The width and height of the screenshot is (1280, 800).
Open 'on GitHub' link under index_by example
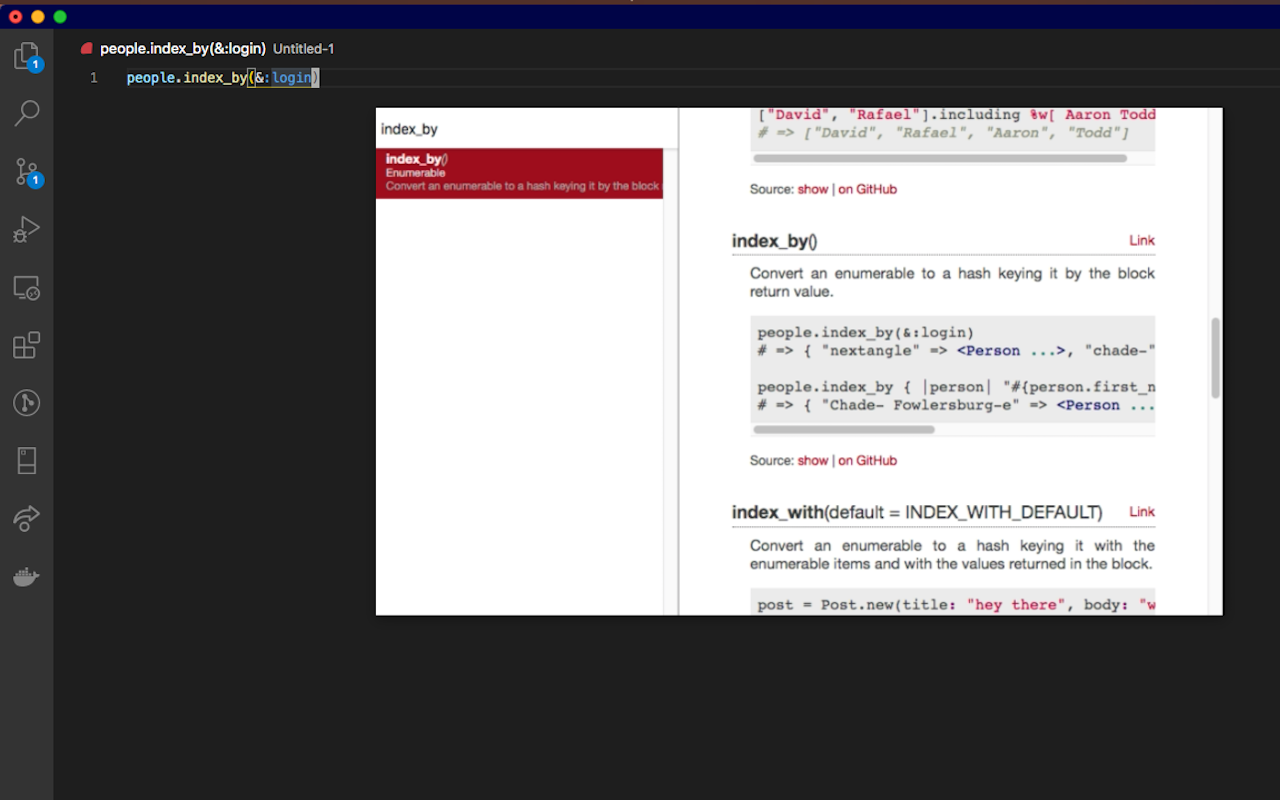(x=867, y=460)
